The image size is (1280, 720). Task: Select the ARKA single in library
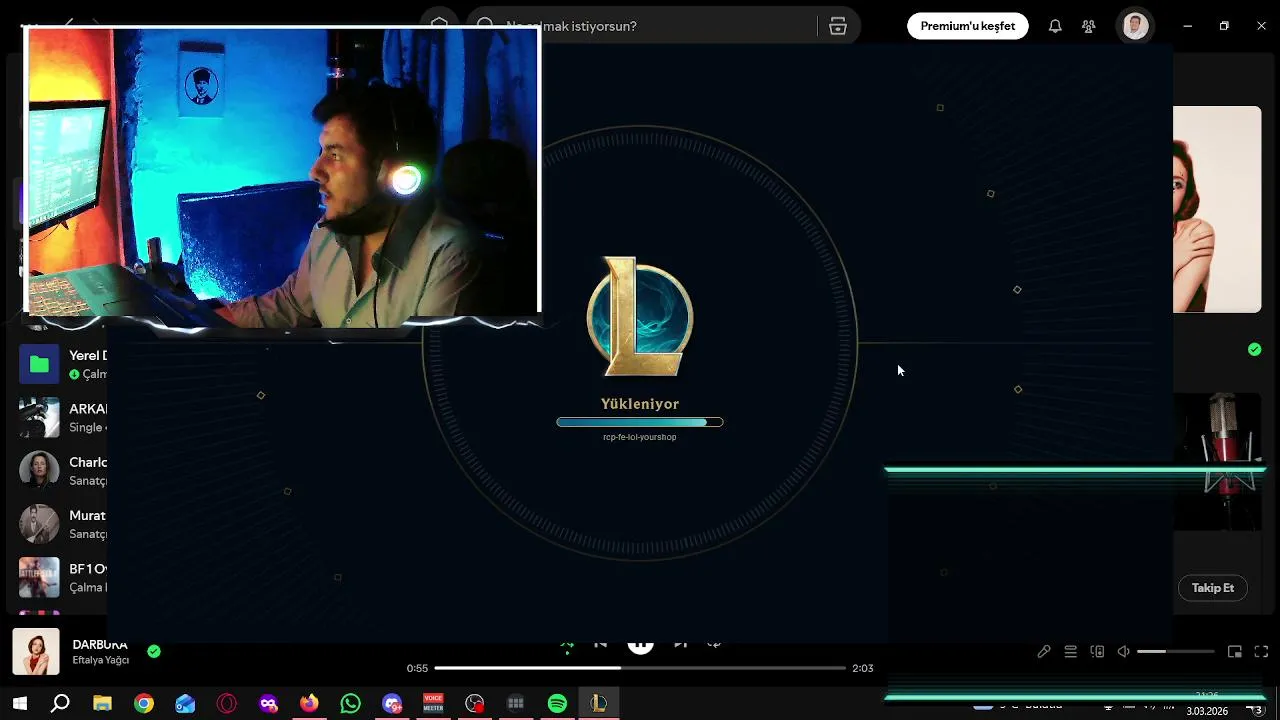(x=62, y=418)
